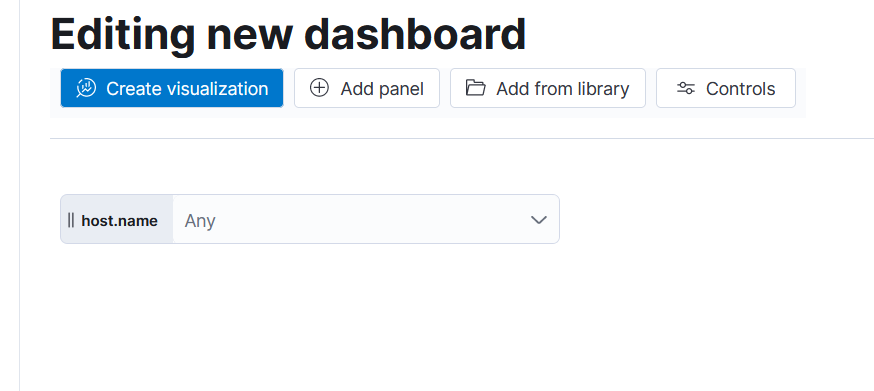Screen dimensions: 874x391
Task: Click the 'Create visualization' label text
Action: point(187,89)
